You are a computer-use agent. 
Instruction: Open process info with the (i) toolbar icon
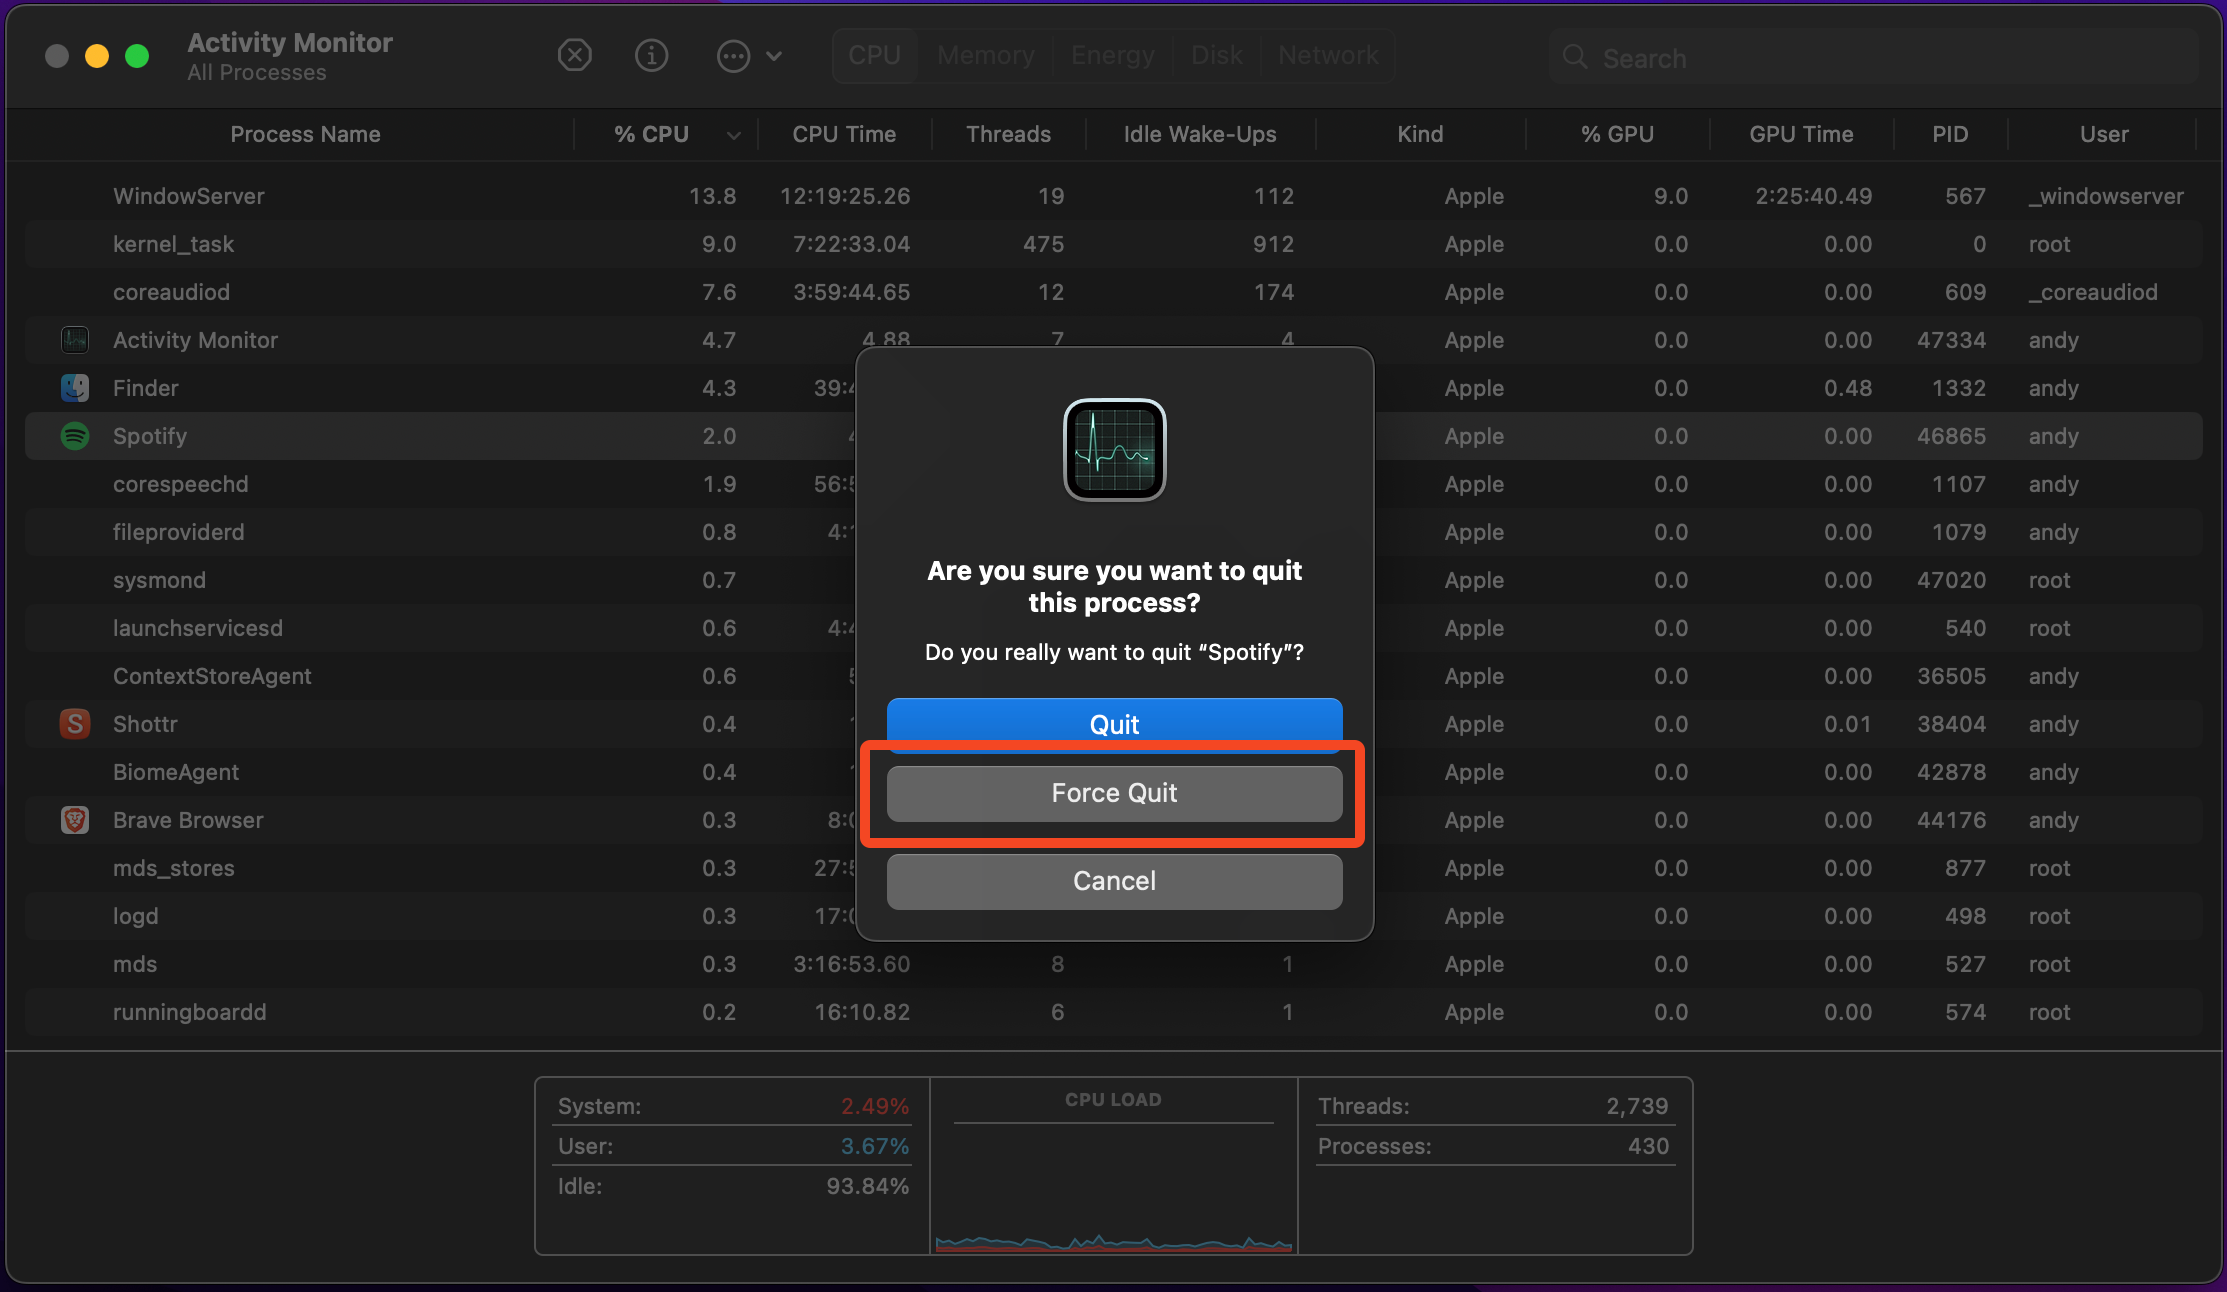651,55
